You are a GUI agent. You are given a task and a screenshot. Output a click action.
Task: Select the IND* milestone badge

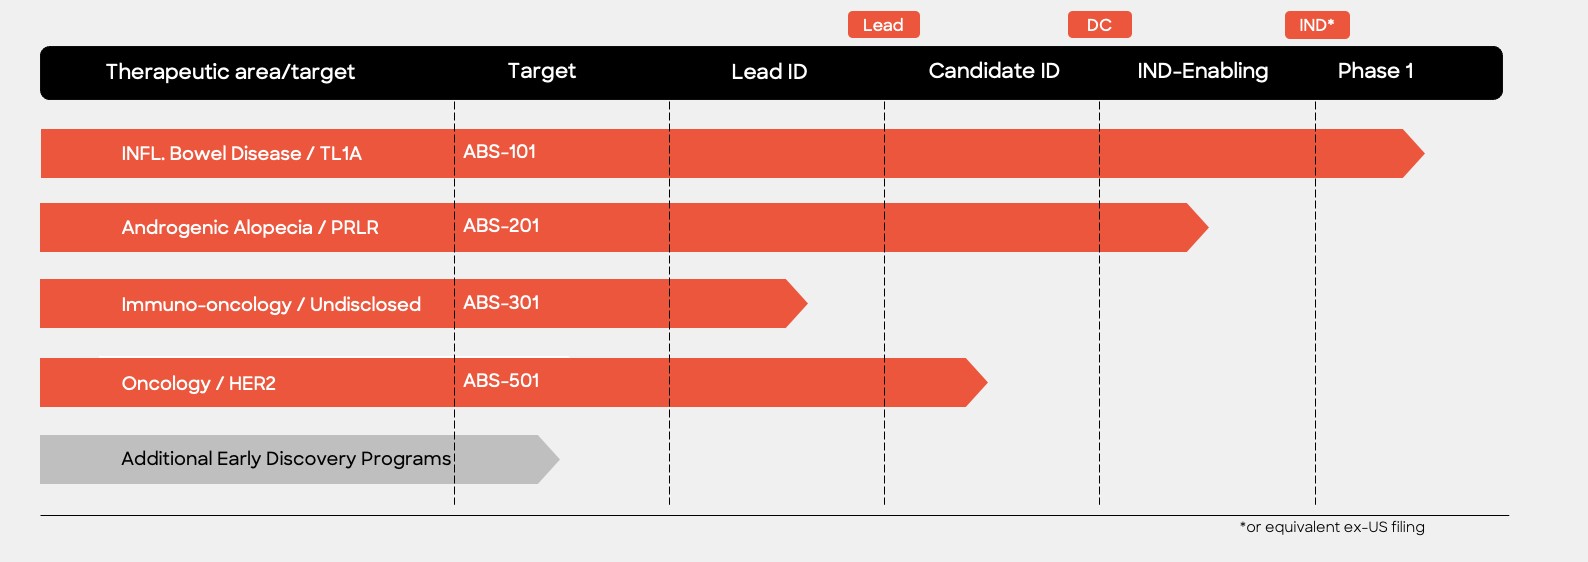point(1316,25)
